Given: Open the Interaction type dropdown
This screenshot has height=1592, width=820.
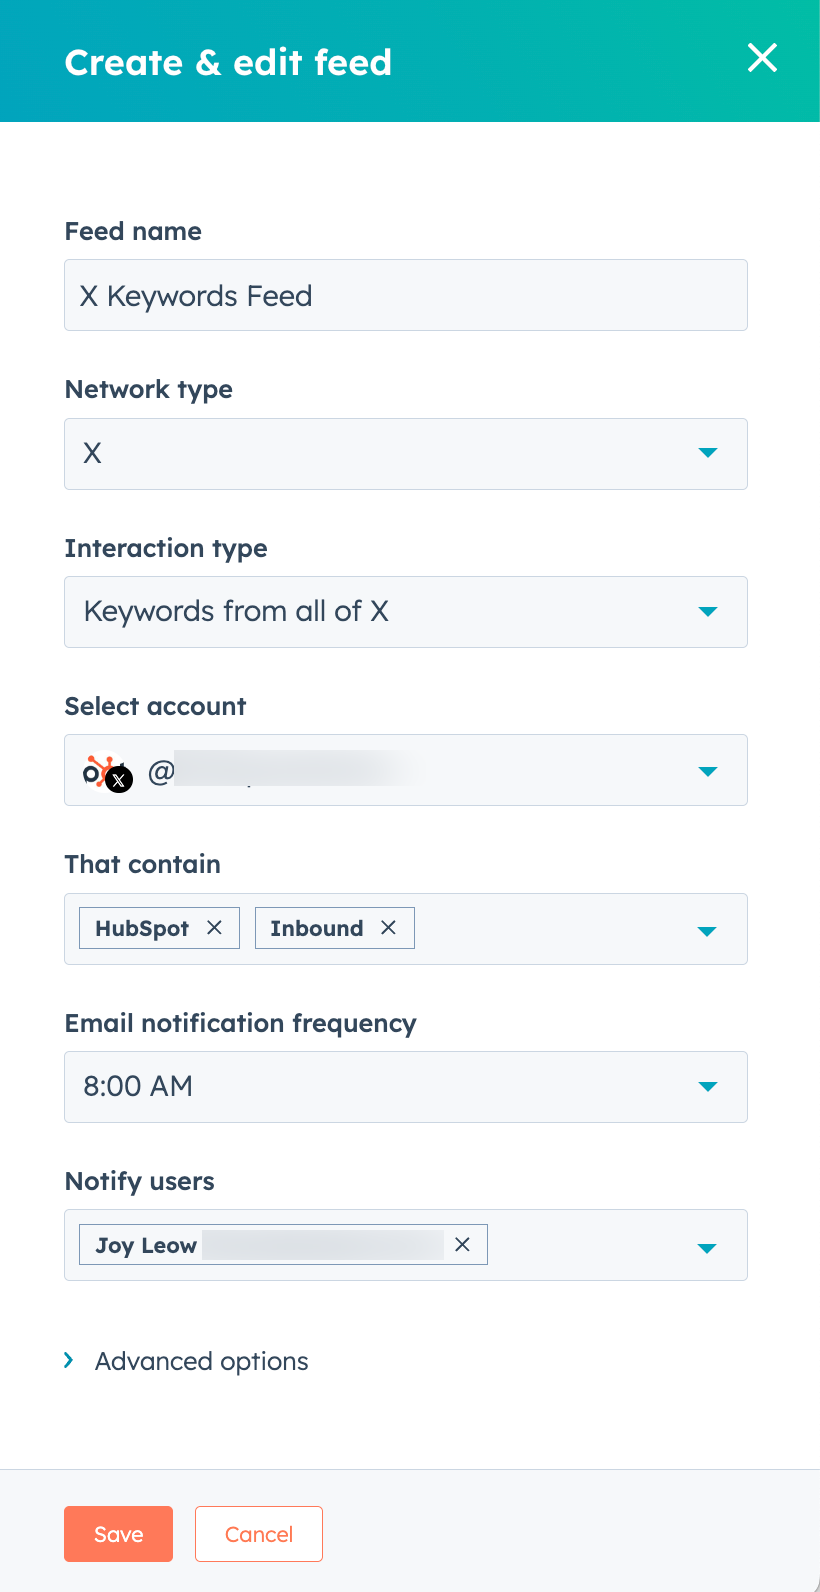Looking at the screenshot, I should point(707,611).
